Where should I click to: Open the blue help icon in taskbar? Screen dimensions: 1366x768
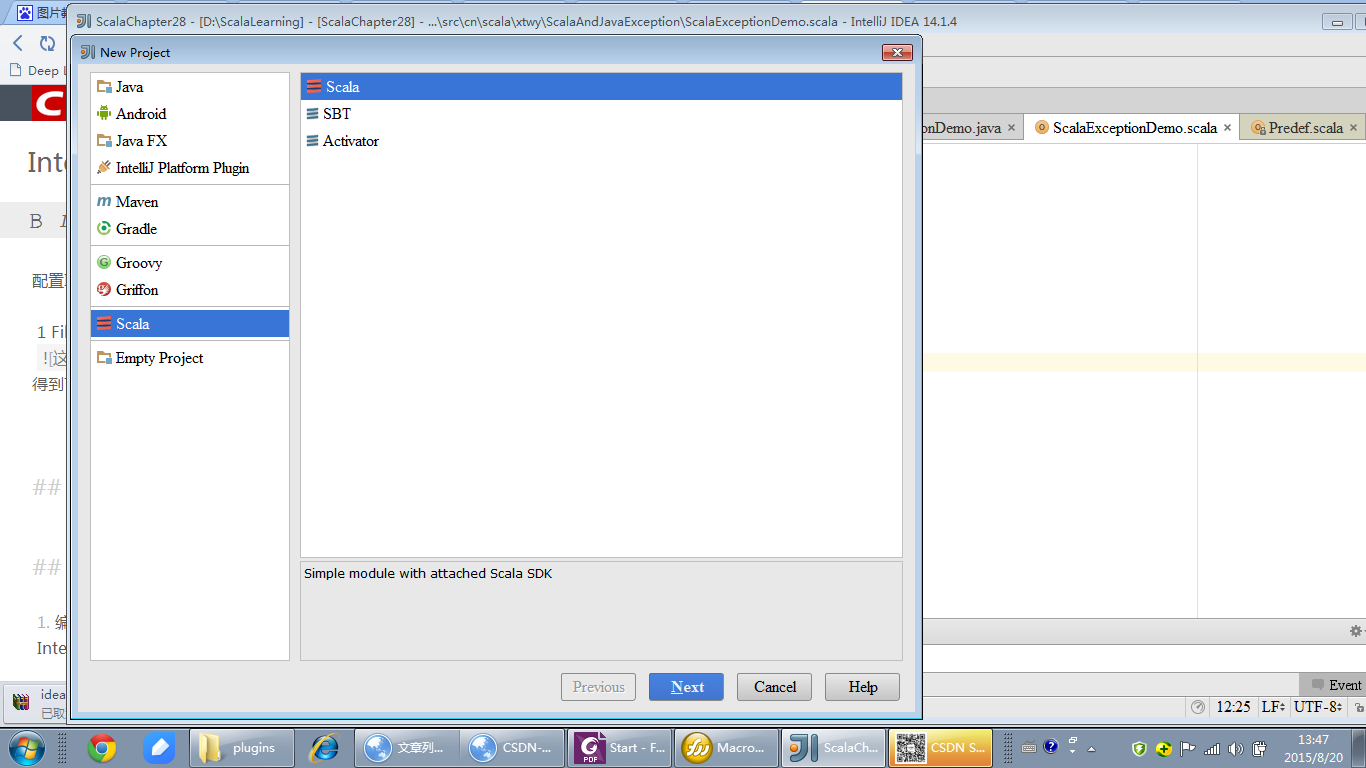(x=1051, y=746)
